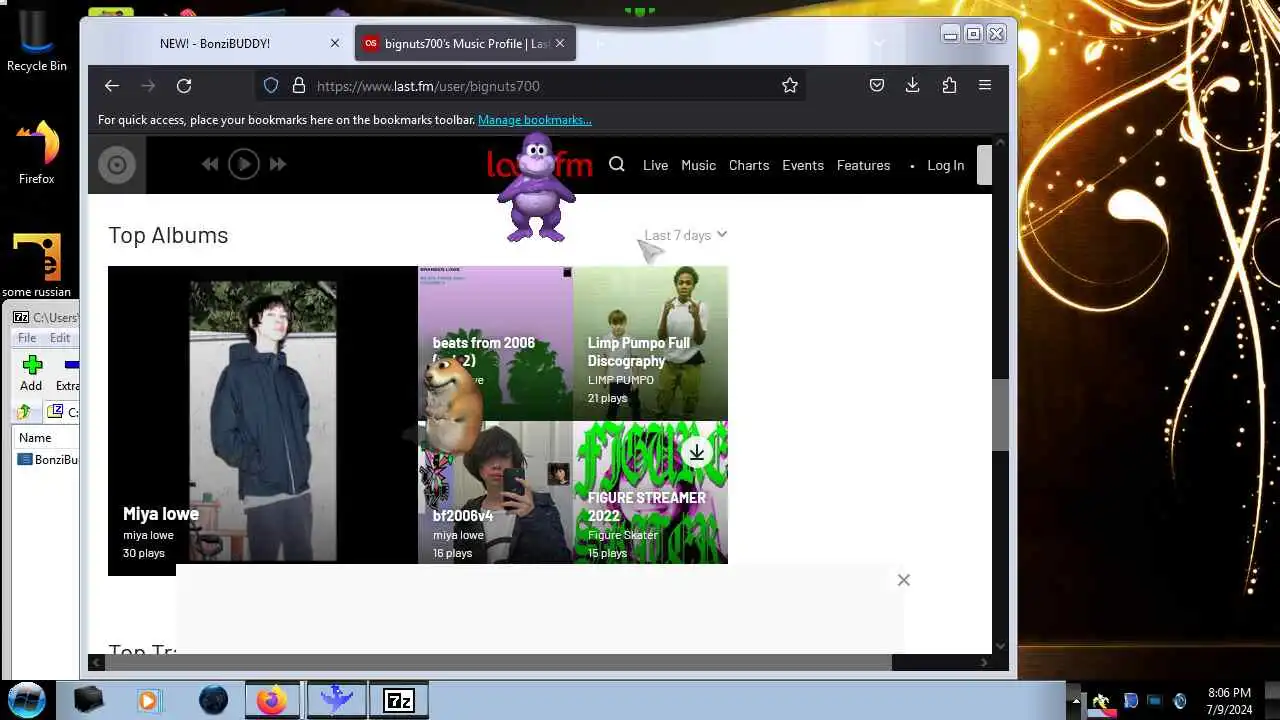
Task: Open the Firefox downloads panel
Action: pos(912,86)
